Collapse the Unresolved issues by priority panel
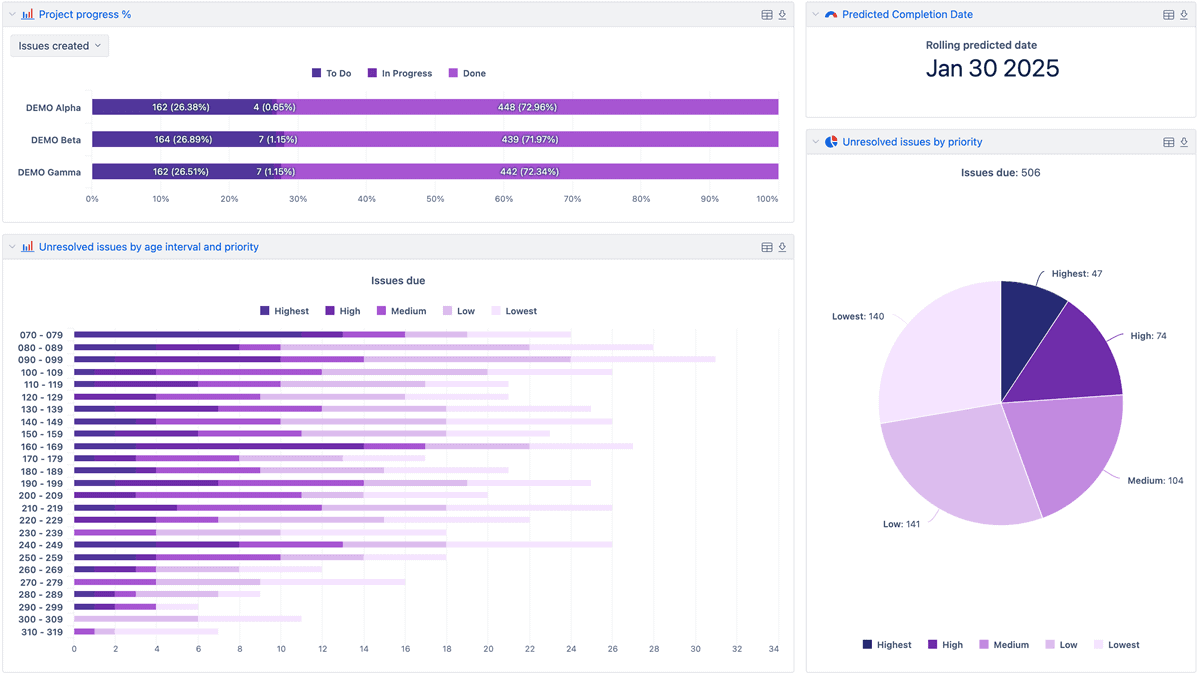 tap(816, 142)
